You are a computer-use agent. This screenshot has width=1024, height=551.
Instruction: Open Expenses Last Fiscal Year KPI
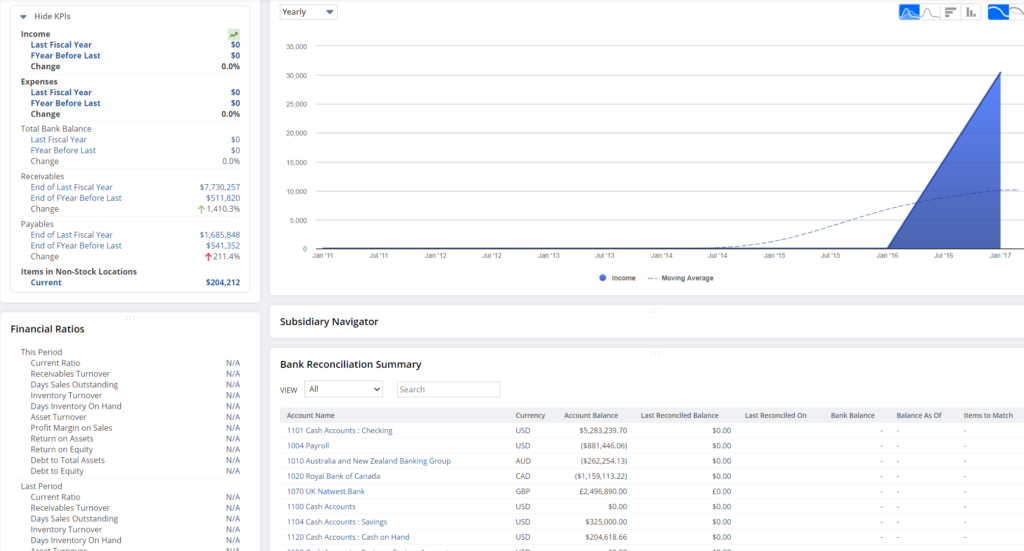(x=61, y=93)
